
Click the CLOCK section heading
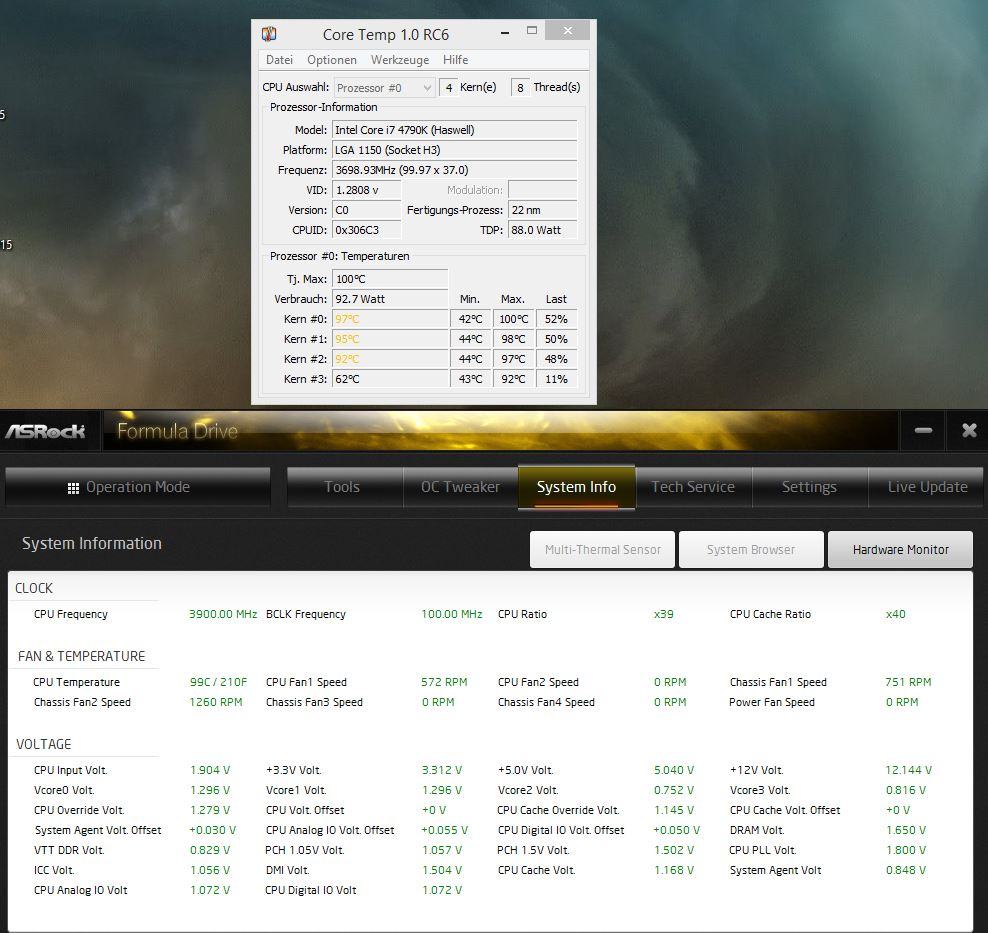(x=34, y=588)
